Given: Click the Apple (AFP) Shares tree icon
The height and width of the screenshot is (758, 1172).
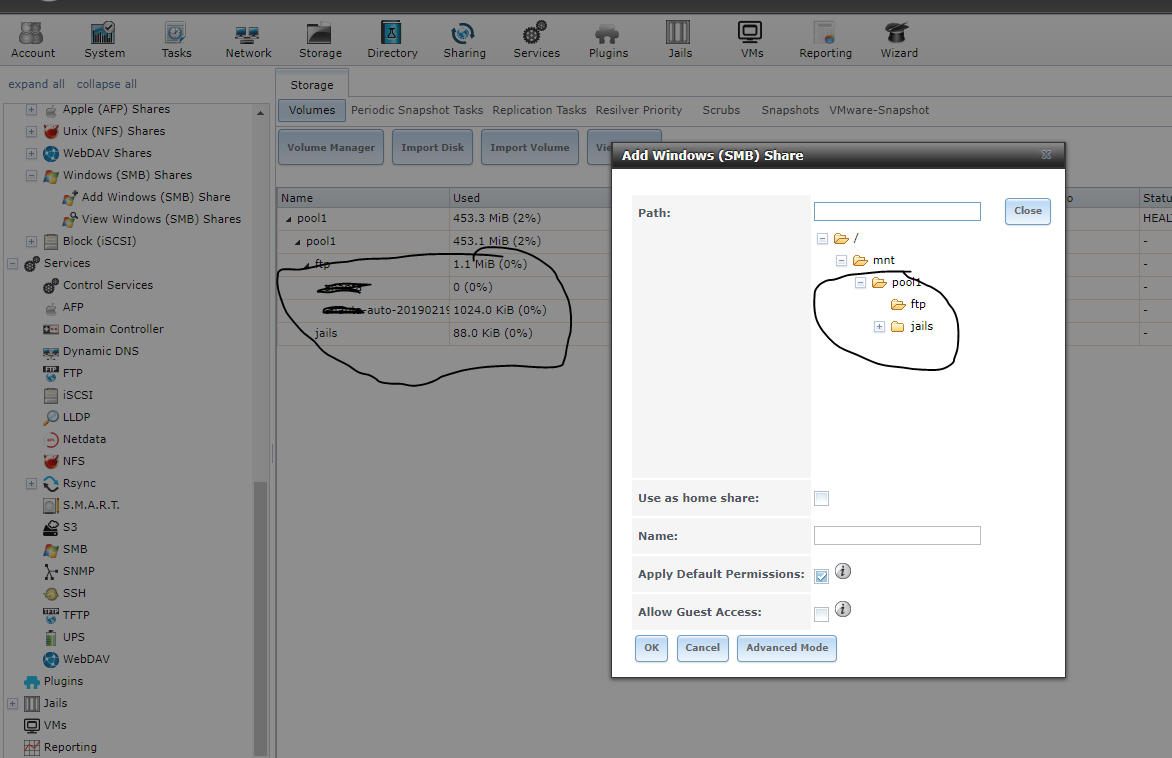Looking at the screenshot, I should (51, 110).
